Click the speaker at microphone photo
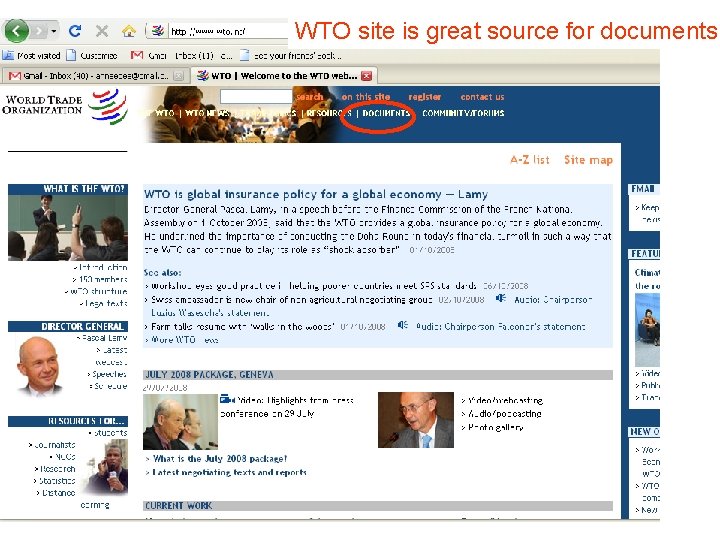The height and width of the screenshot is (540, 720). [416, 420]
